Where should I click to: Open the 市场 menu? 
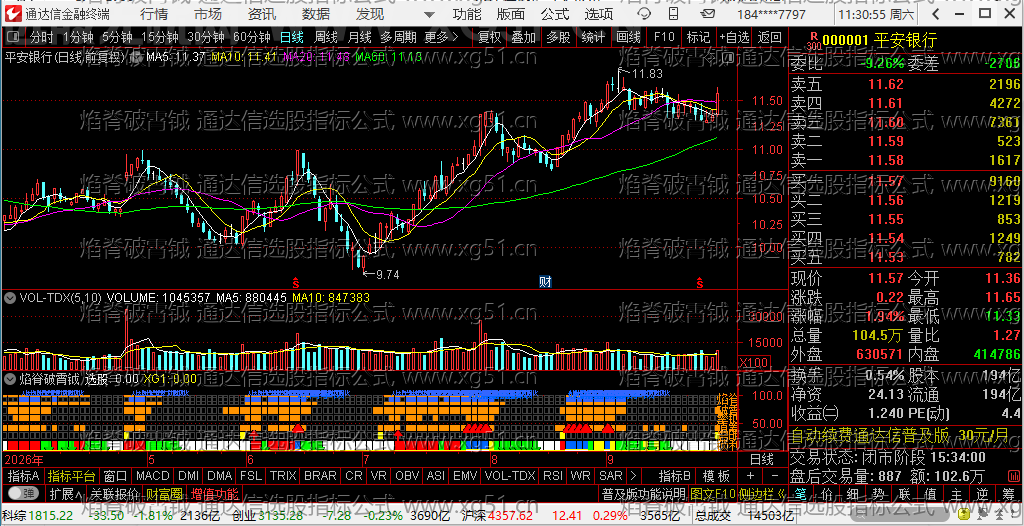tap(208, 14)
